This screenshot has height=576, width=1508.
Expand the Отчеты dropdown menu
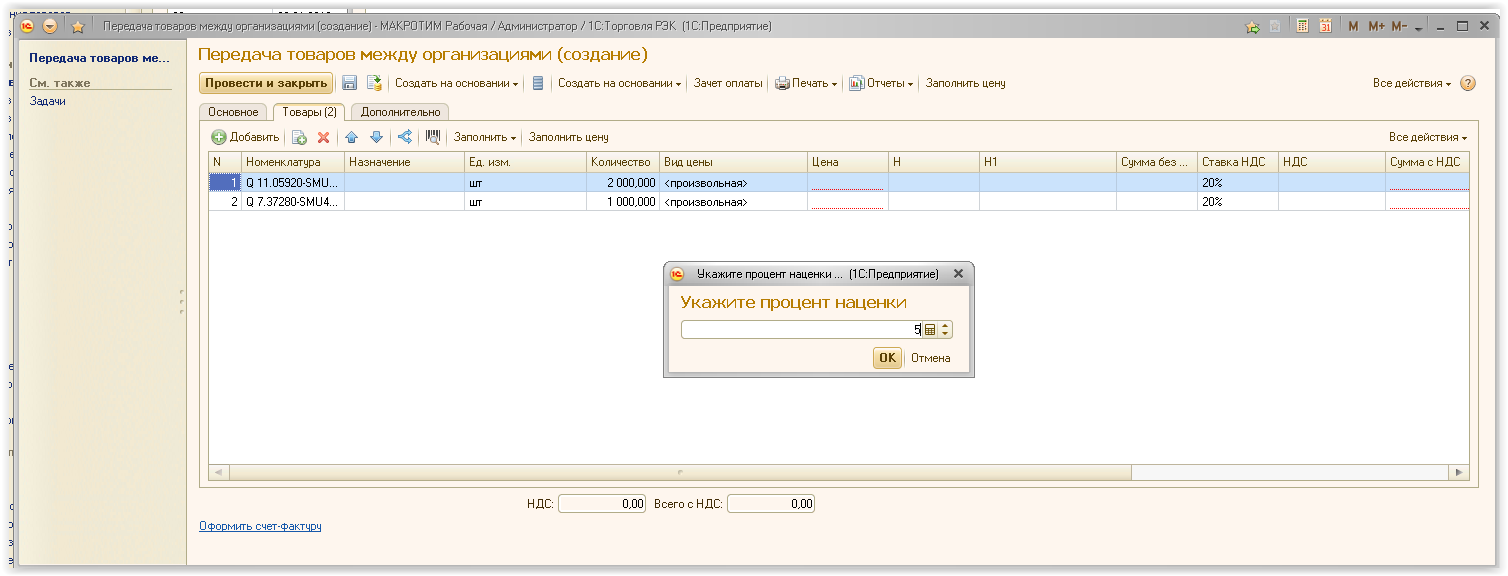tap(881, 84)
